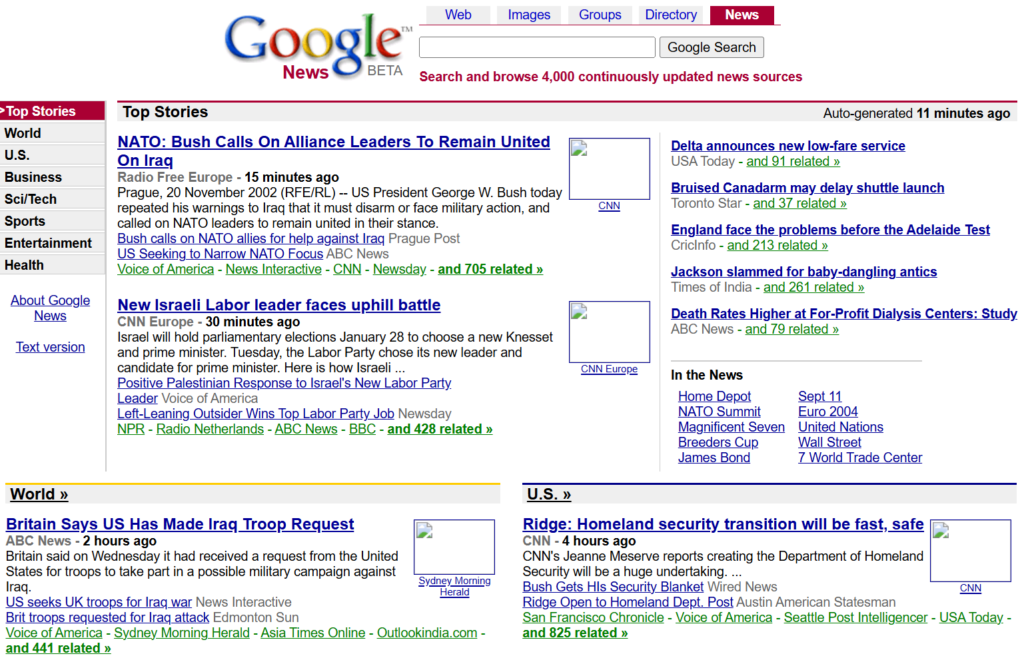This screenshot has width=1024, height=656.
Task: Open the Business section in sidebar
Action: [x=33, y=177]
